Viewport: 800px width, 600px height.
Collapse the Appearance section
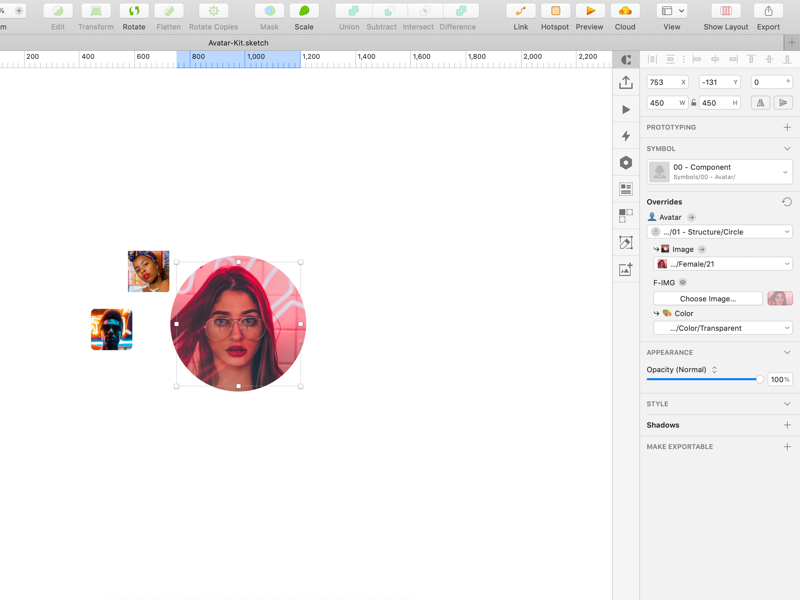787,353
